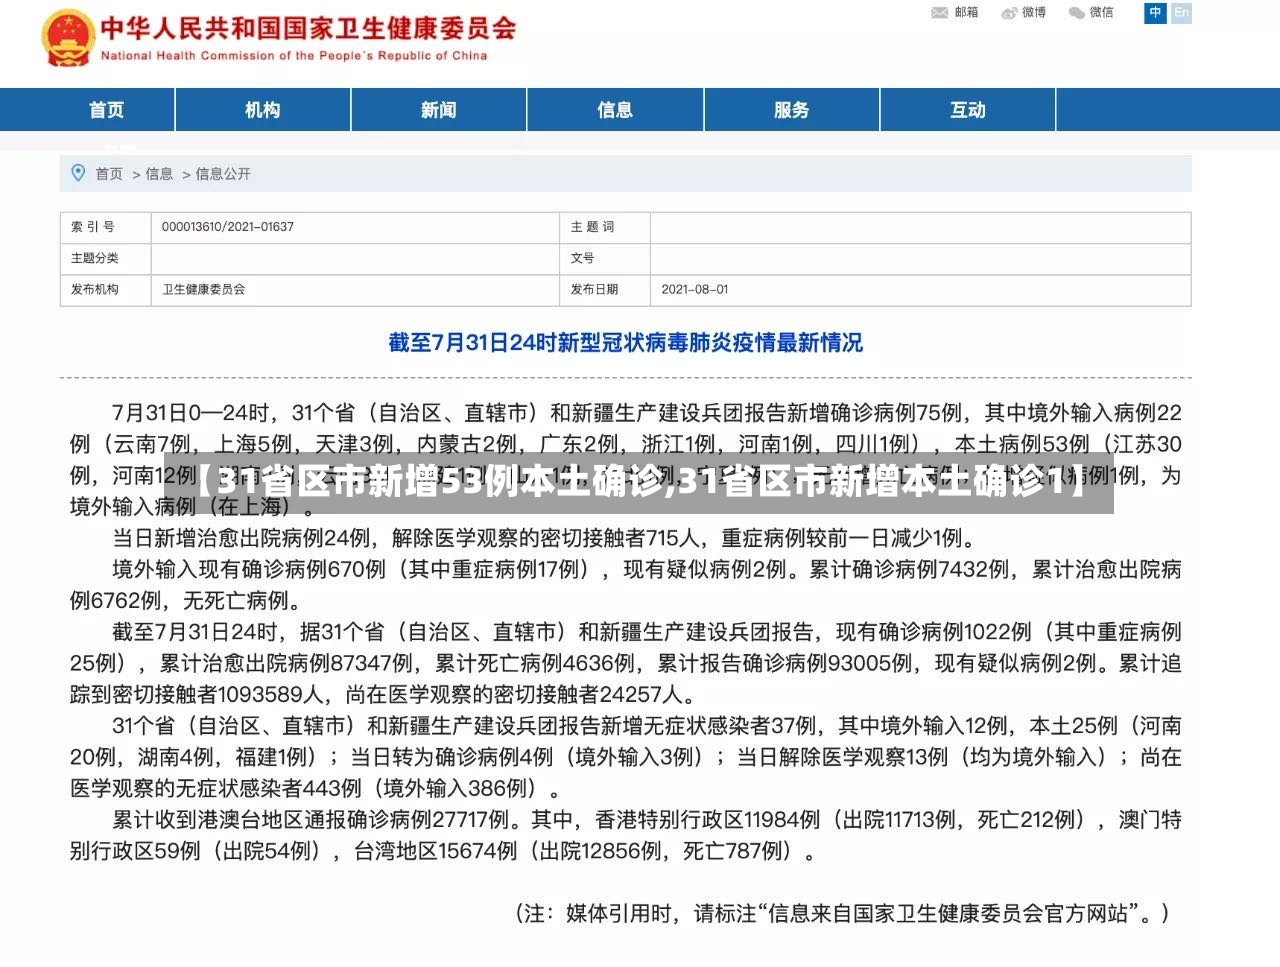The width and height of the screenshot is (1280, 967).
Task: Click the location pin breadcrumb icon
Action: tap(79, 173)
